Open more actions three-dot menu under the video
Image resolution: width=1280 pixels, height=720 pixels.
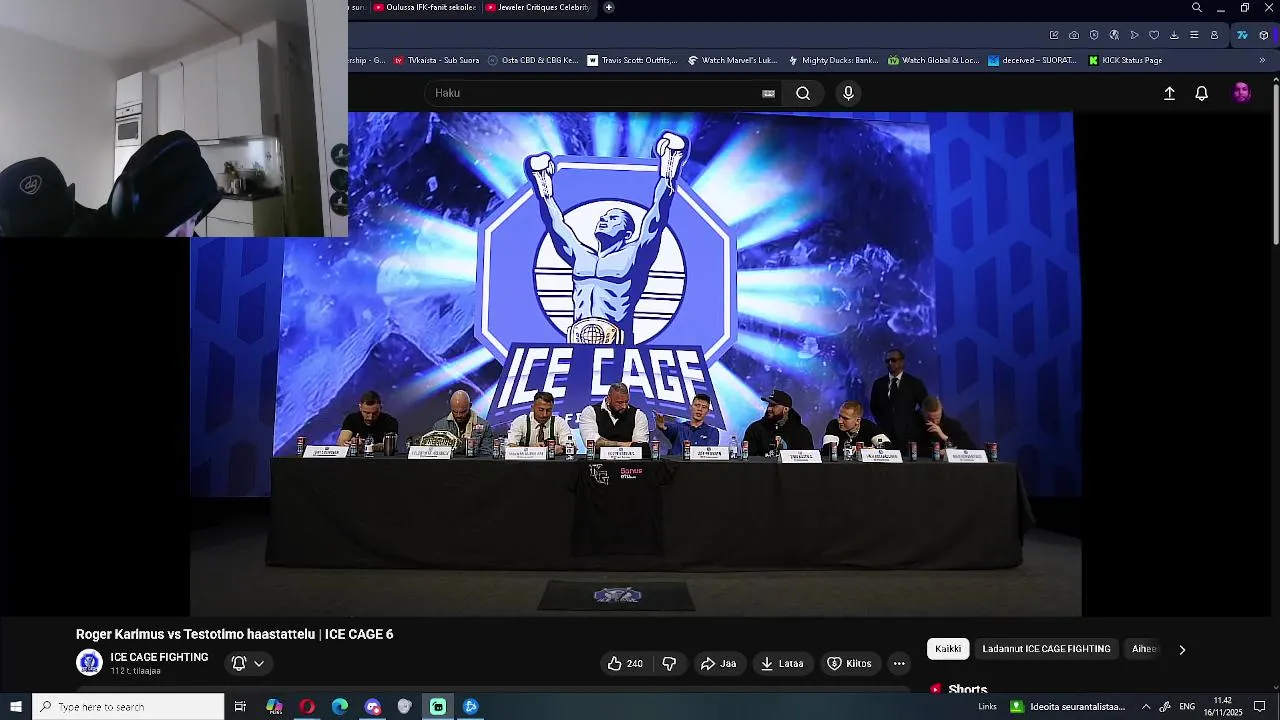[899, 663]
